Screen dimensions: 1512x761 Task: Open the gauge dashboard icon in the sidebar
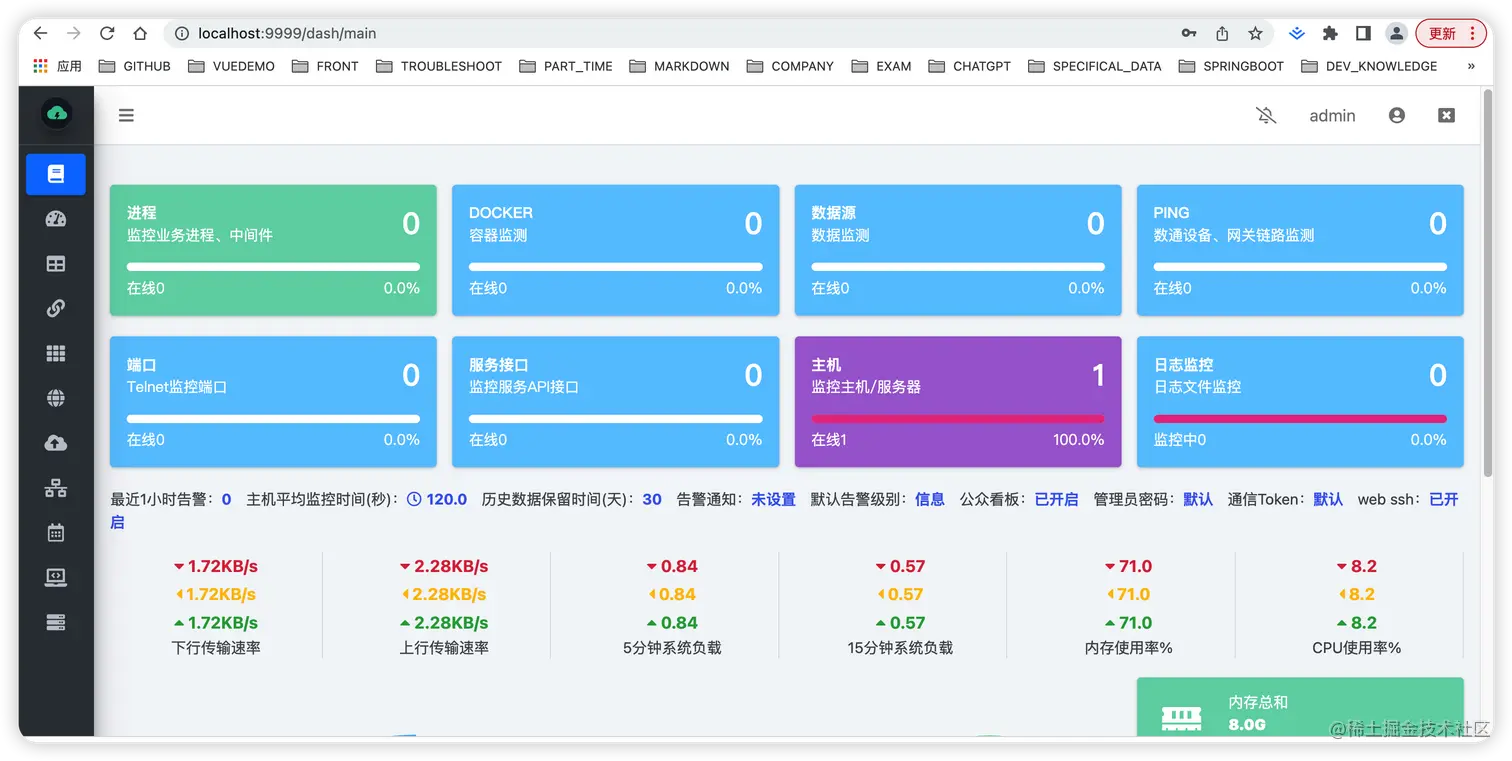tap(56, 219)
